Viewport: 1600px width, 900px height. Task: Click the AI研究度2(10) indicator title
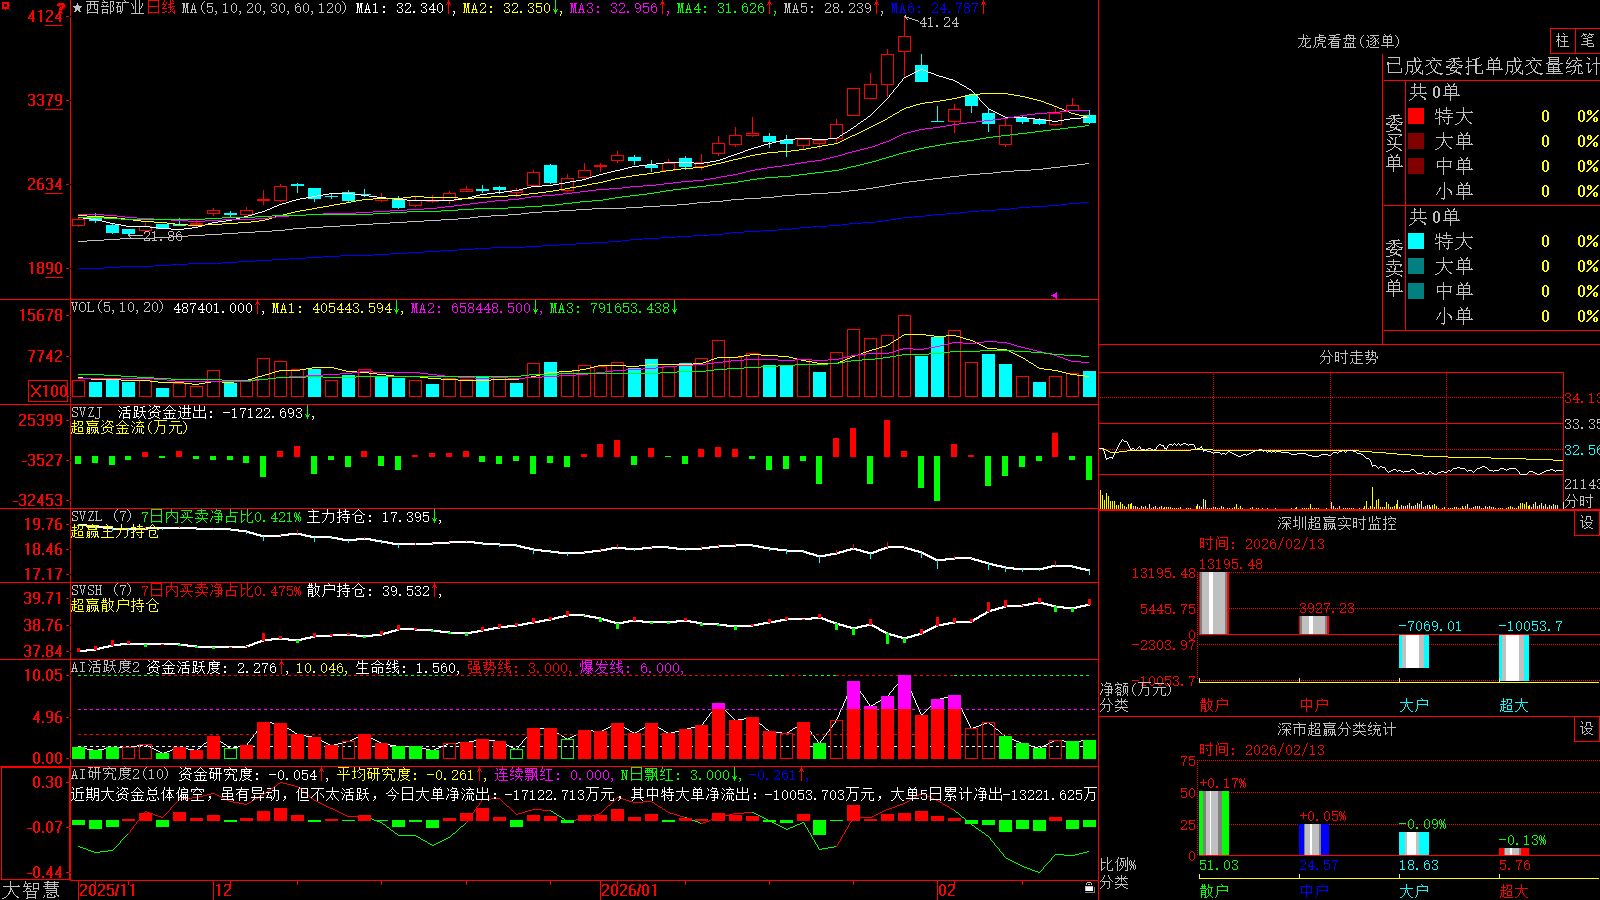[120, 774]
